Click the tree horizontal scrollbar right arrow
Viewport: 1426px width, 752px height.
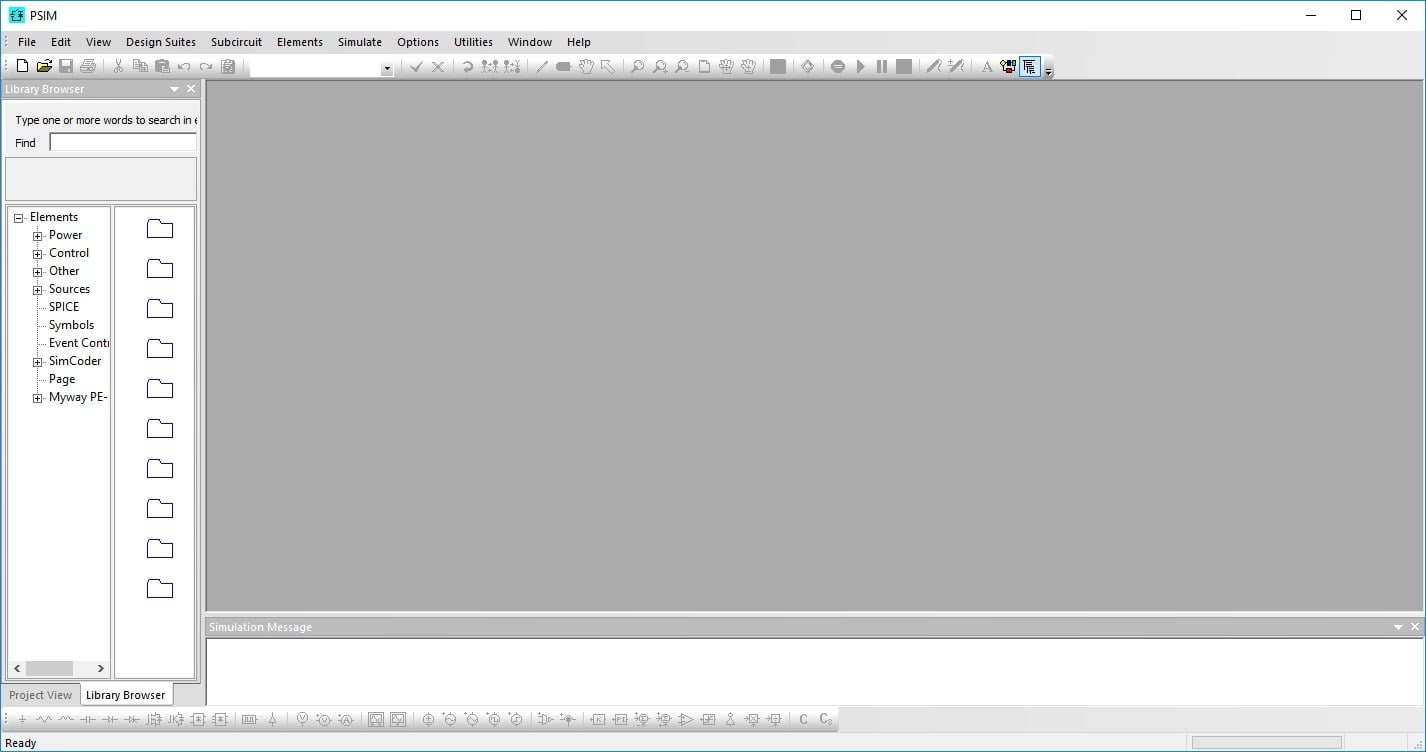tap(100, 668)
